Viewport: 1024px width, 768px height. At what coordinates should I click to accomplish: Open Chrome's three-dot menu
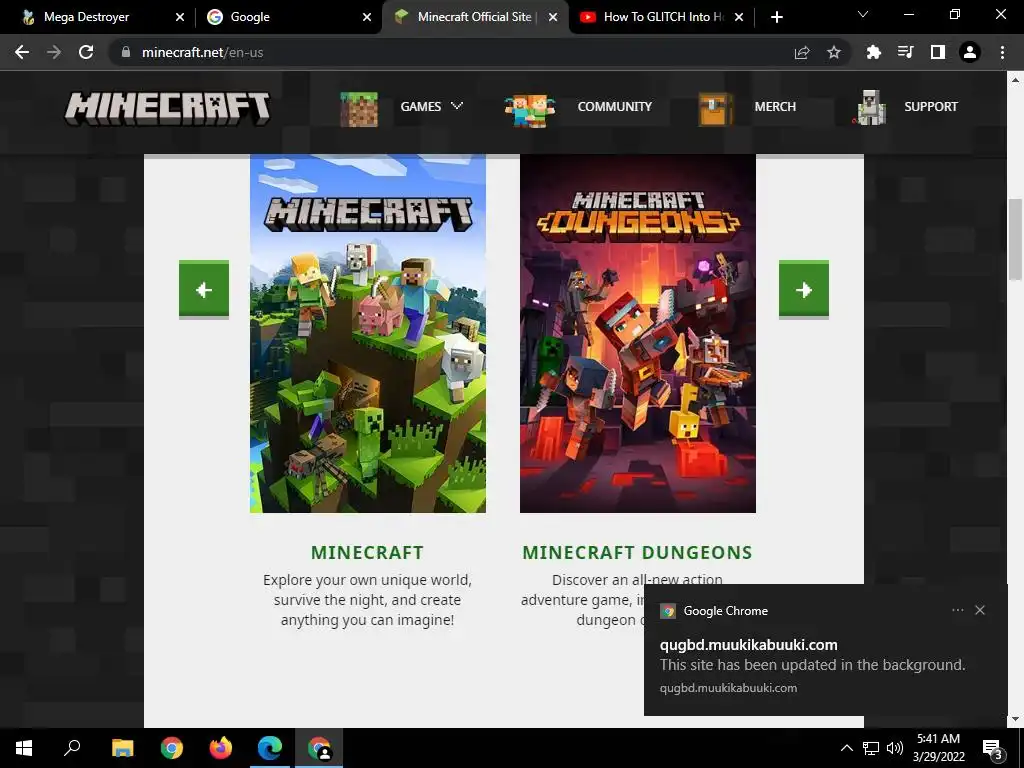[x=1002, y=52]
